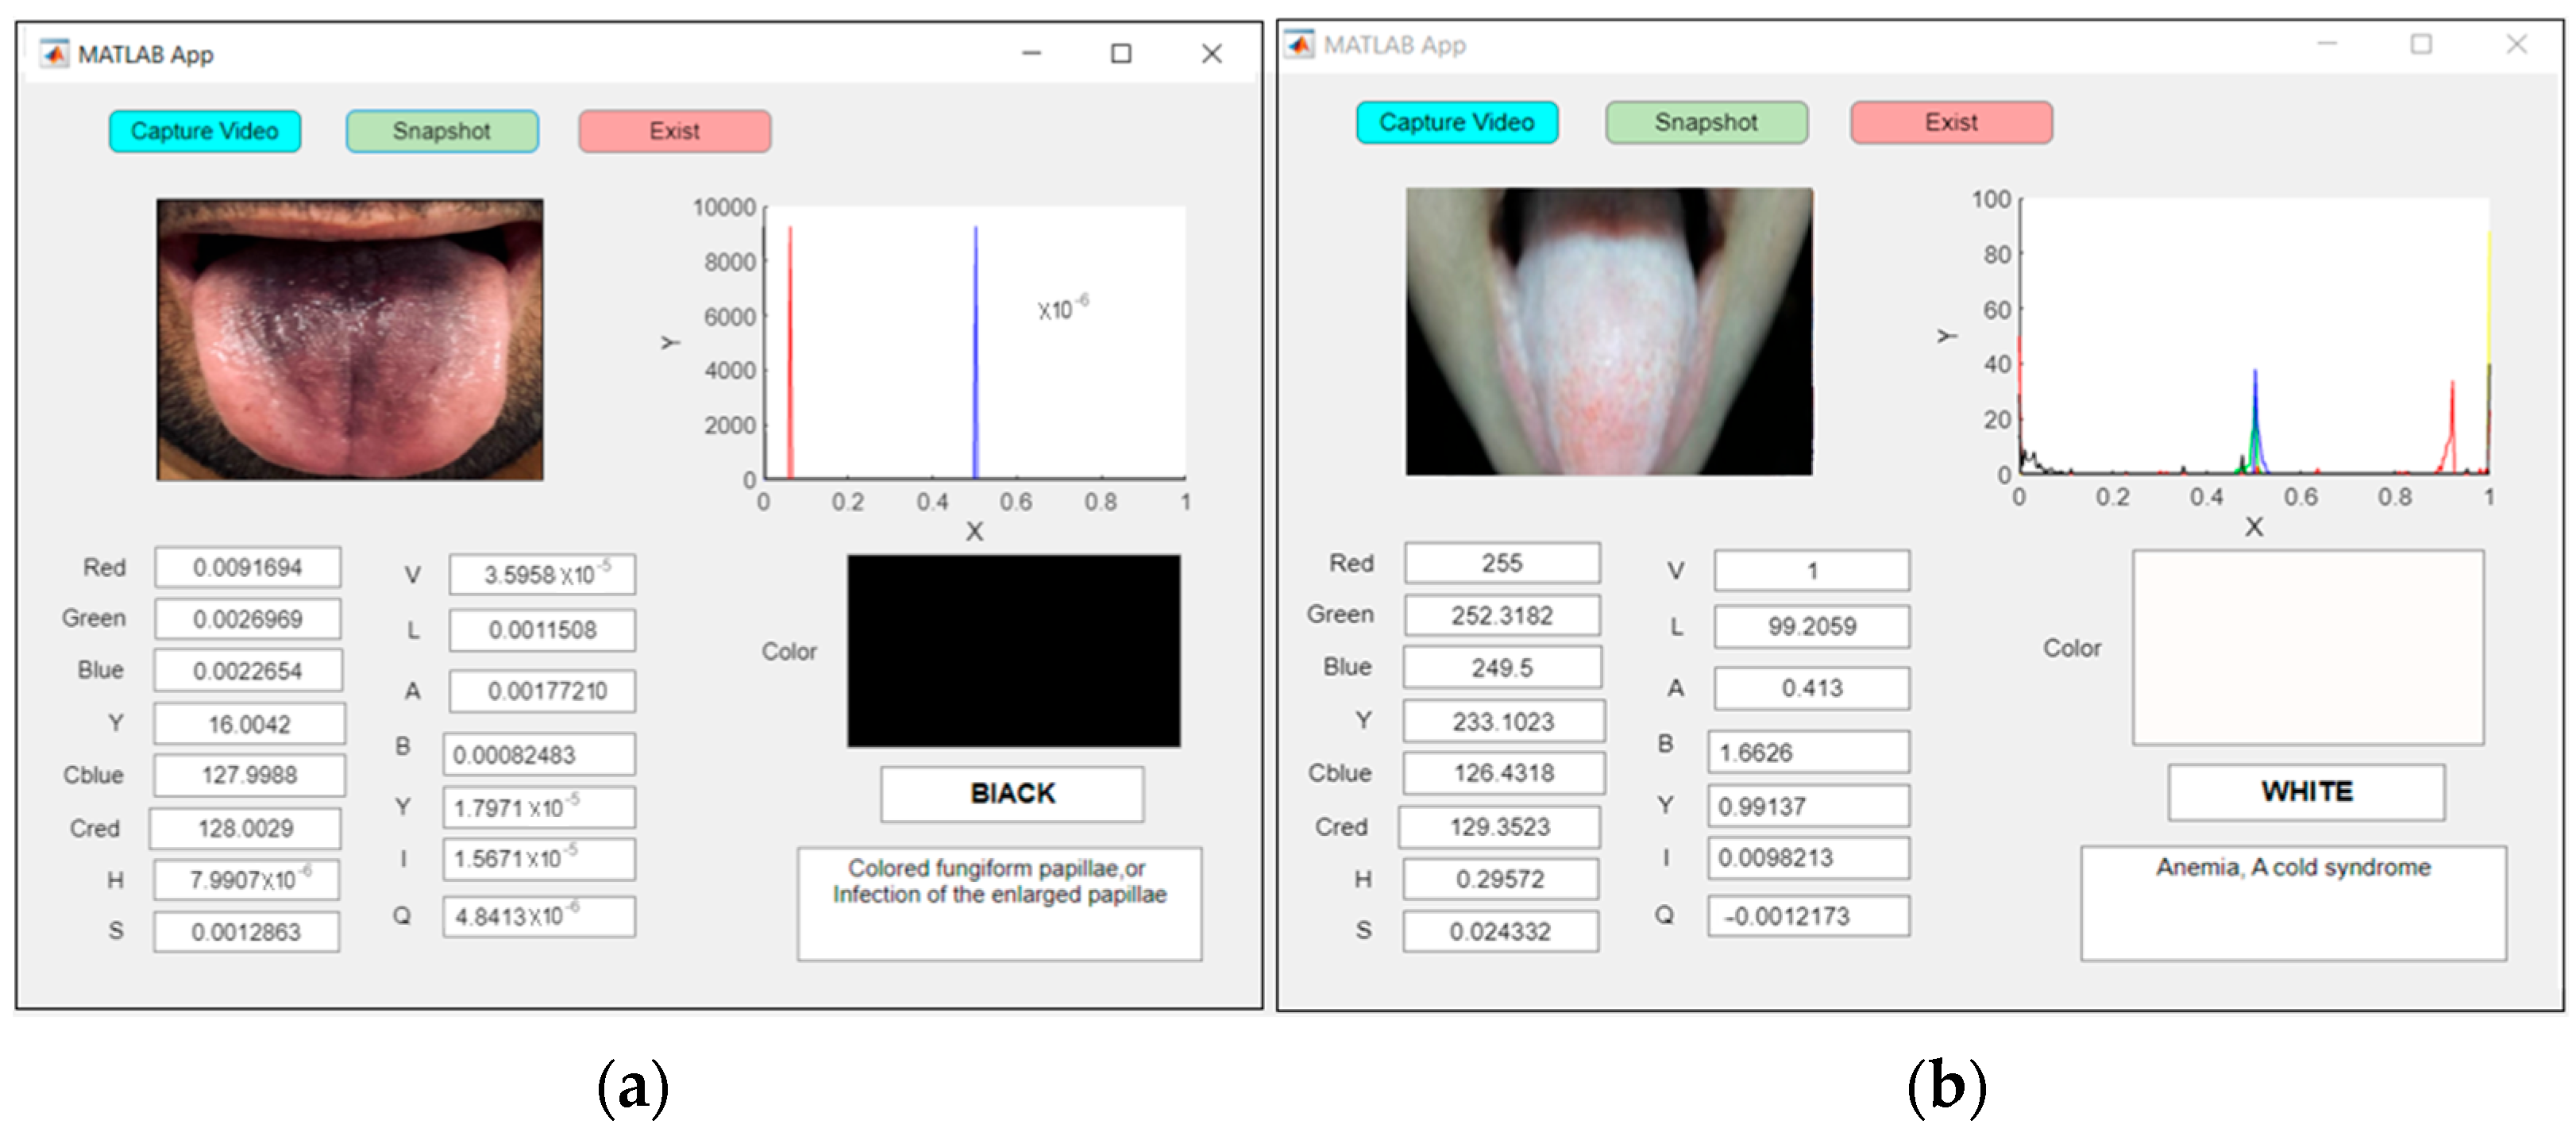Maximize the left MATLAB App window
This screenshot has height=1132, width=2576.
[x=1121, y=53]
